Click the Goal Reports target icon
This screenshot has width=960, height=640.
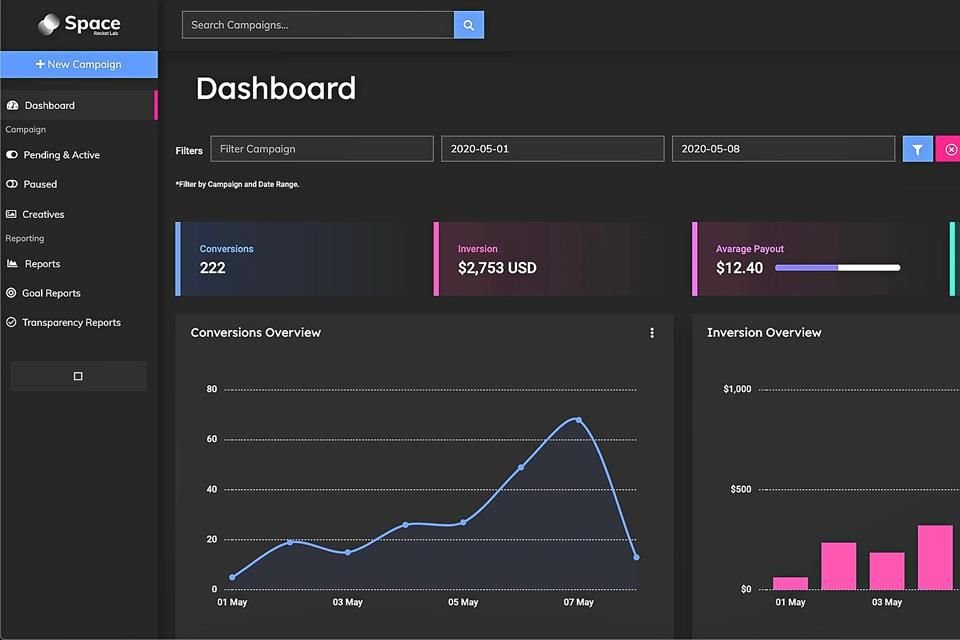(12, 293)
